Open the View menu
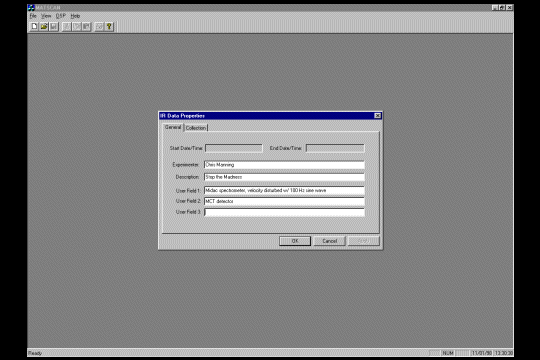Viewport: 540px width, 360px height. point(46,16)
